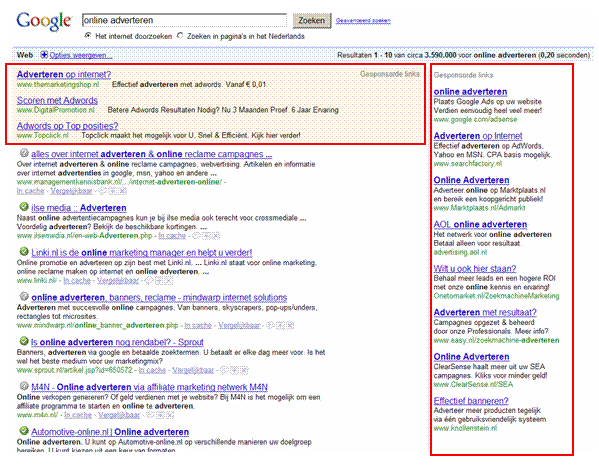Click the promote icon under the managementkennisbank result

(113, 191)
